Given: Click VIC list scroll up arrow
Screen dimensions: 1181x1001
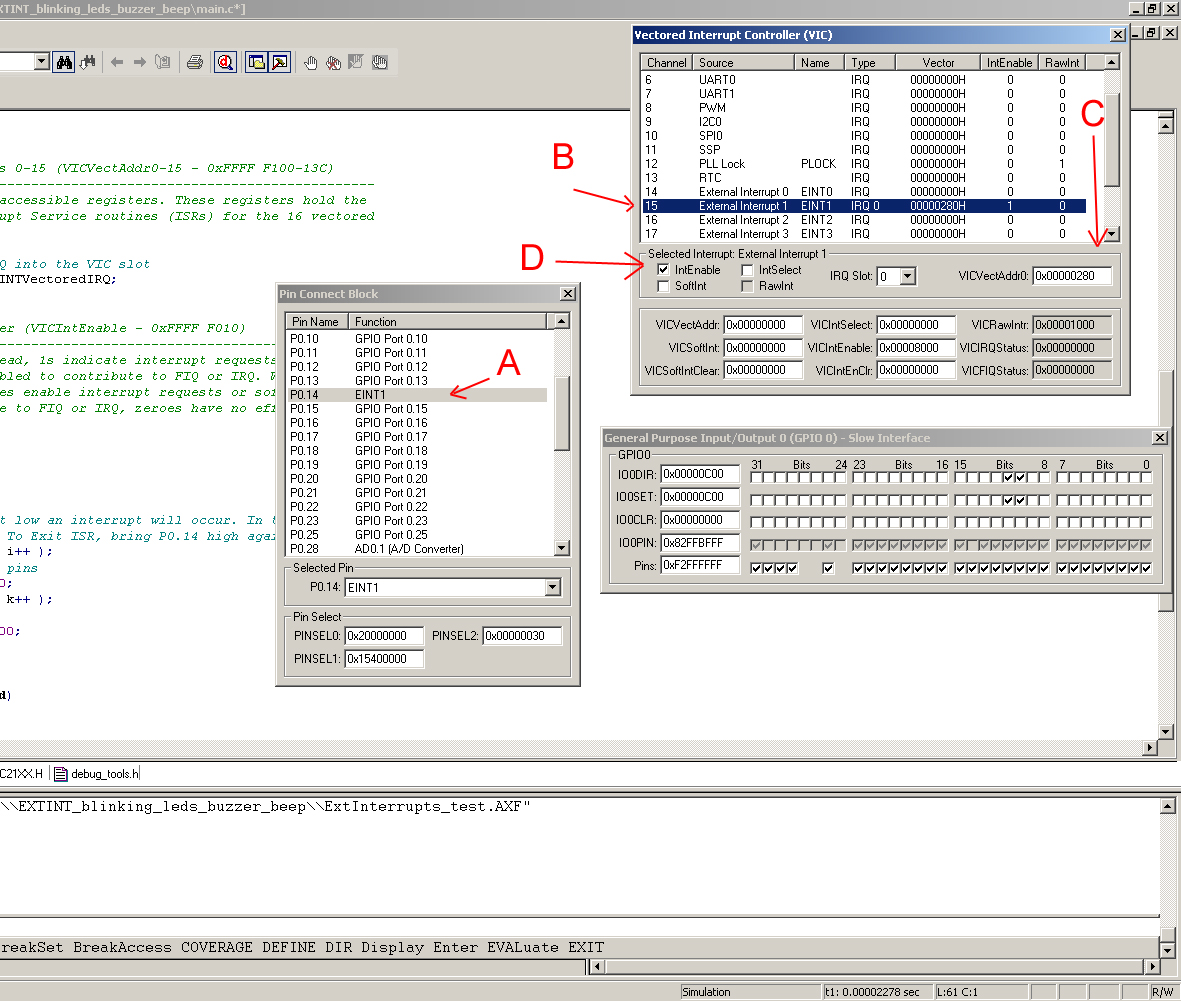Looking at the screenshot, I should click(1112, 62).
